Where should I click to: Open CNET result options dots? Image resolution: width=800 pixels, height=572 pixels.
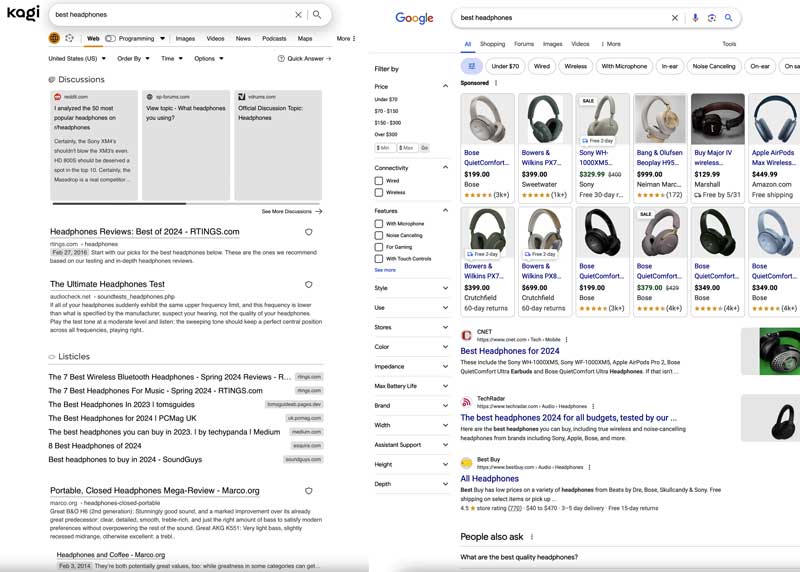click(x=566, y=339)
